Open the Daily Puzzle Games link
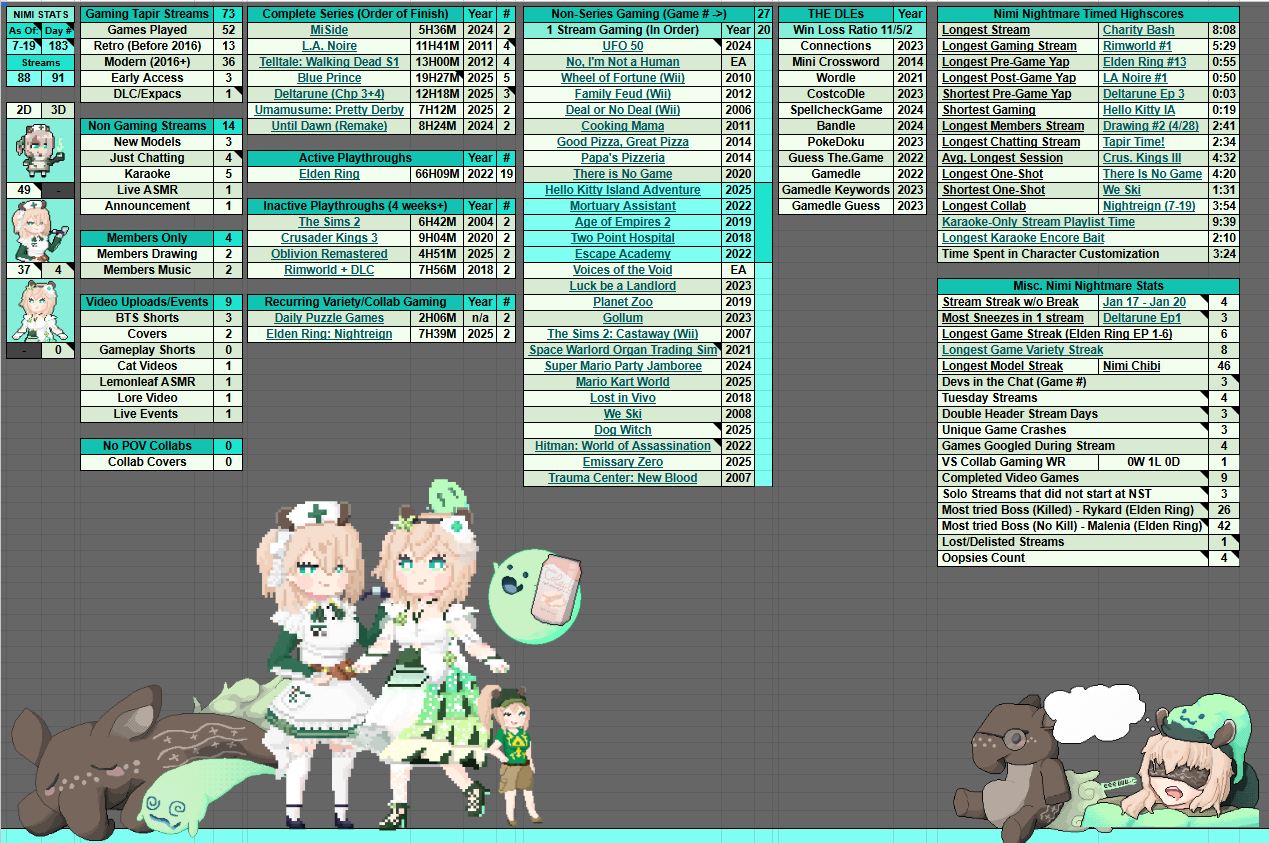 pyautogui.click(x=329, y=318)
